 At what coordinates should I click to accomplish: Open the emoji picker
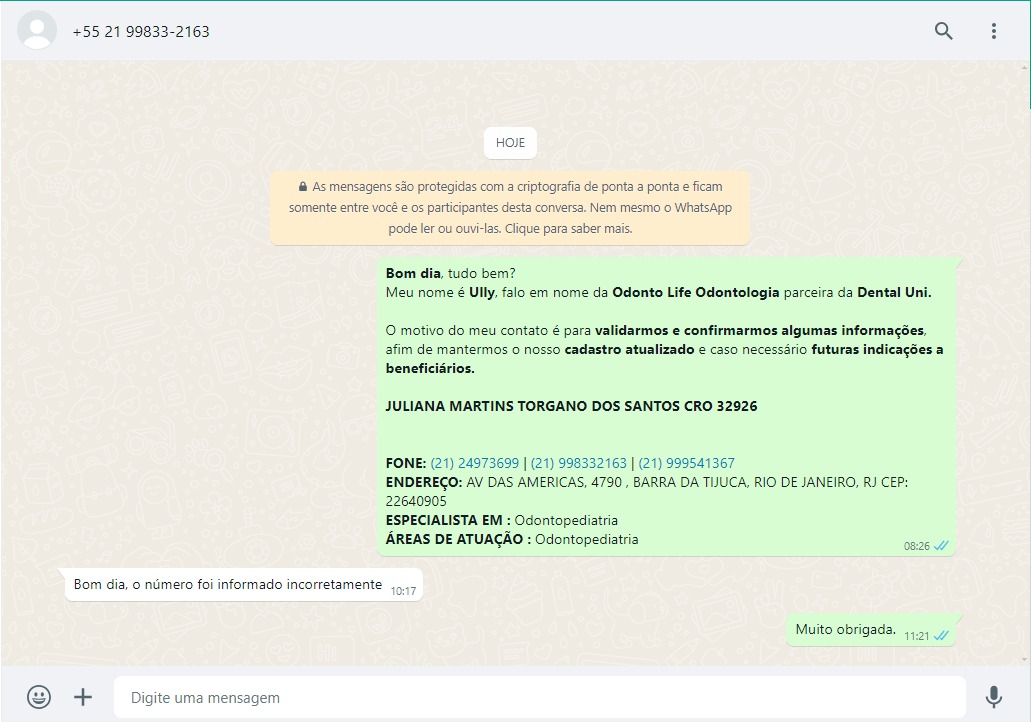[39, 697]
